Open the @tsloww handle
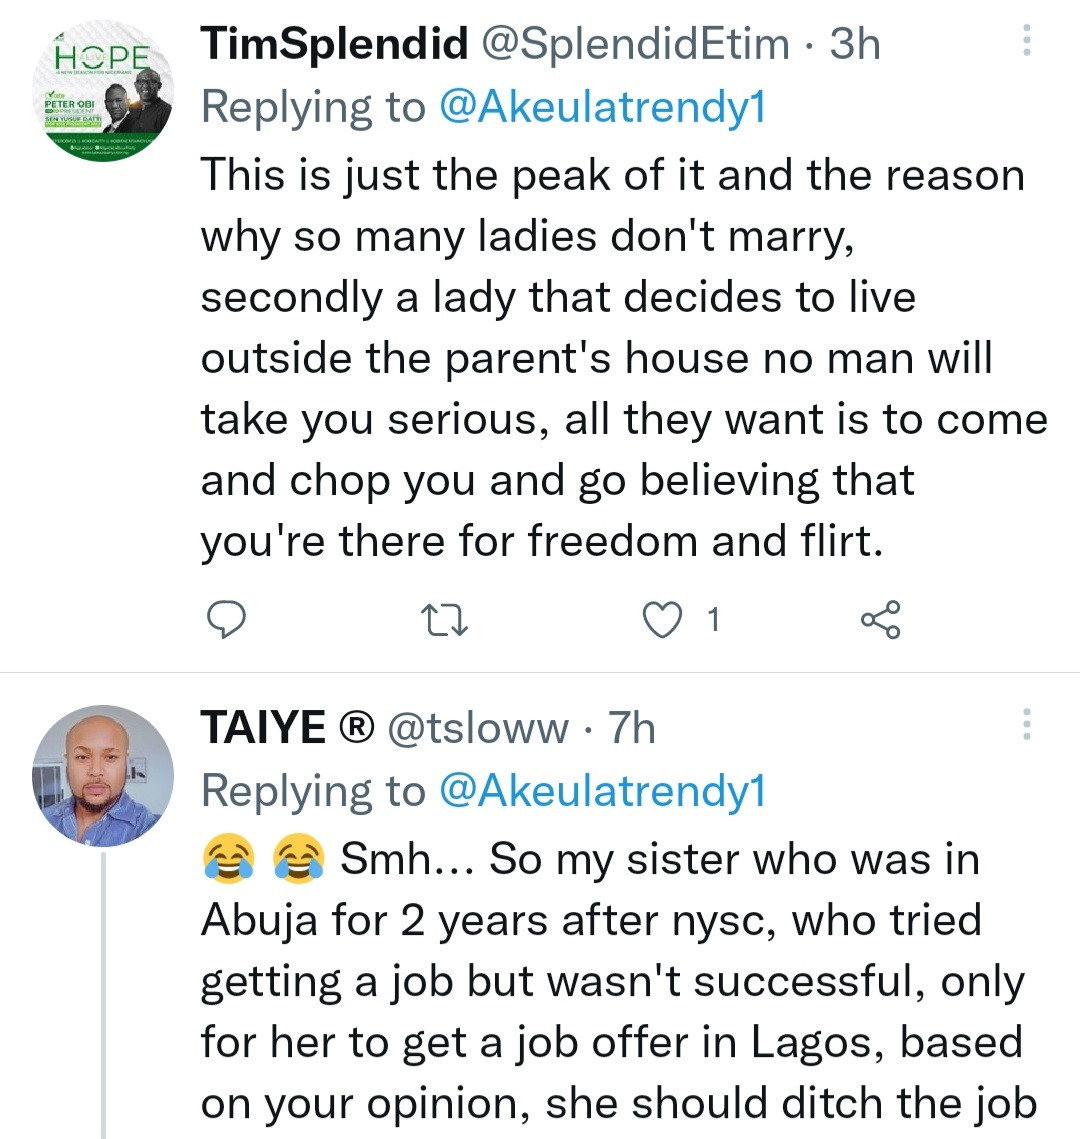This screenshot has height=1139, width=1080. (x=476, y=729)
